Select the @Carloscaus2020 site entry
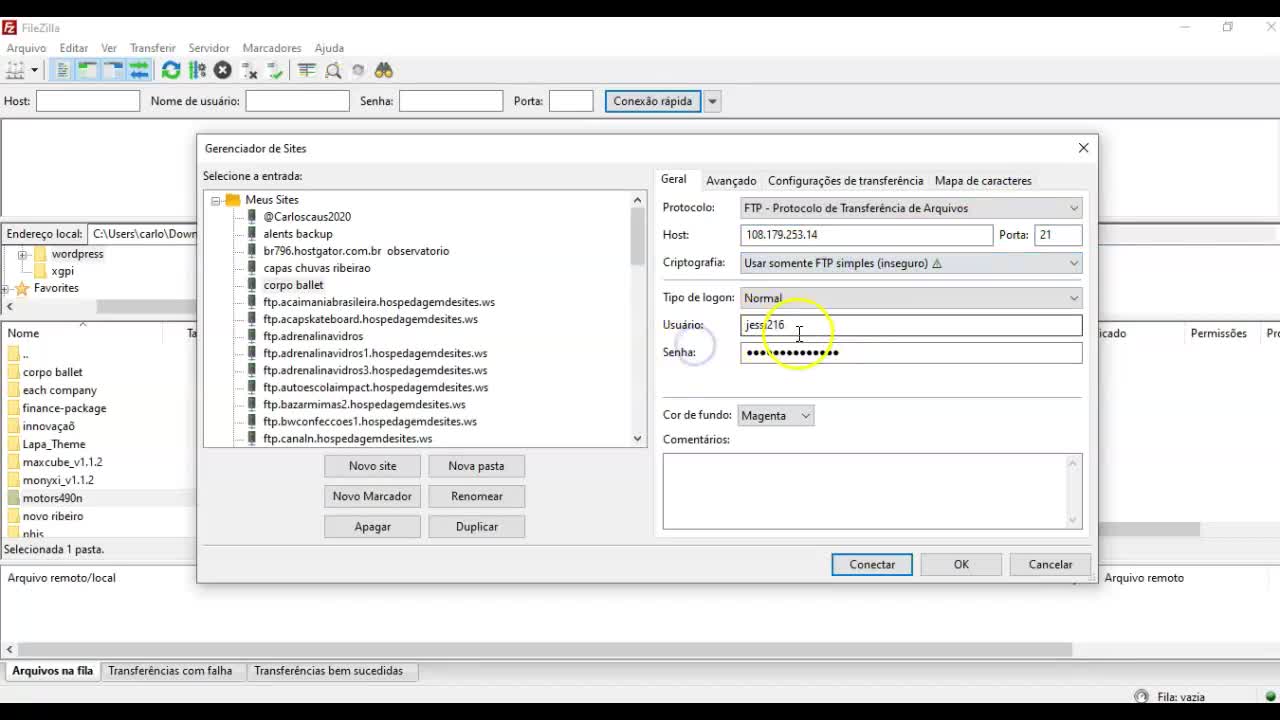 [307, 217]
